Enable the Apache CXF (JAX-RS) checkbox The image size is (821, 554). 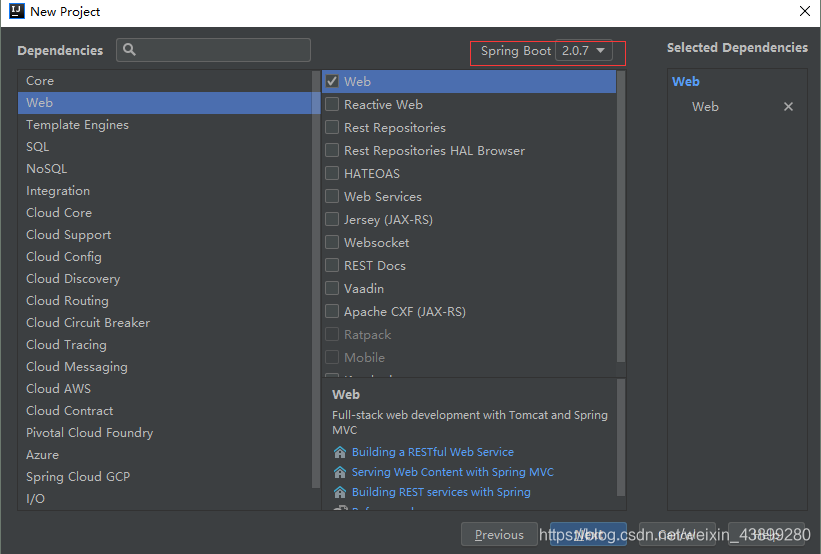pyautogui.click(x=332, y=312)
